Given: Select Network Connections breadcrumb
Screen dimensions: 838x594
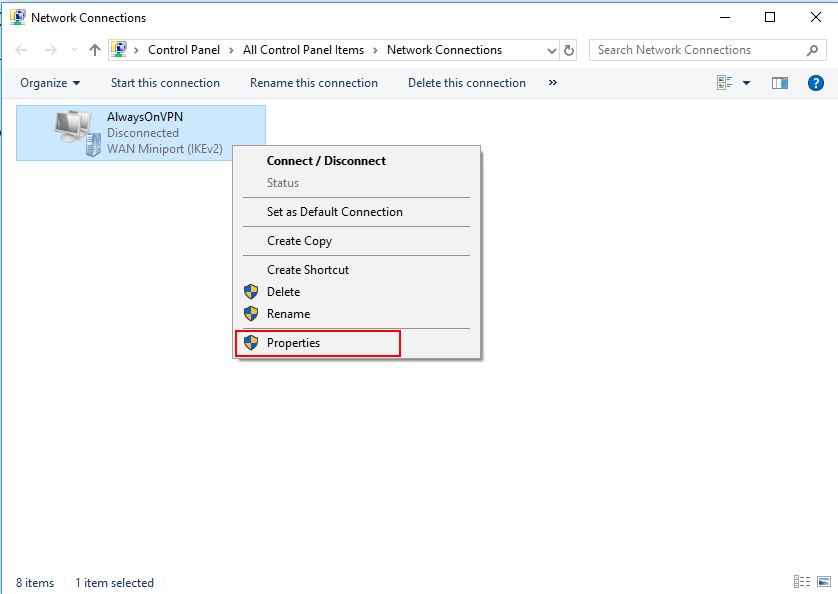Looking at the screenshot, I should pos(444,50).
